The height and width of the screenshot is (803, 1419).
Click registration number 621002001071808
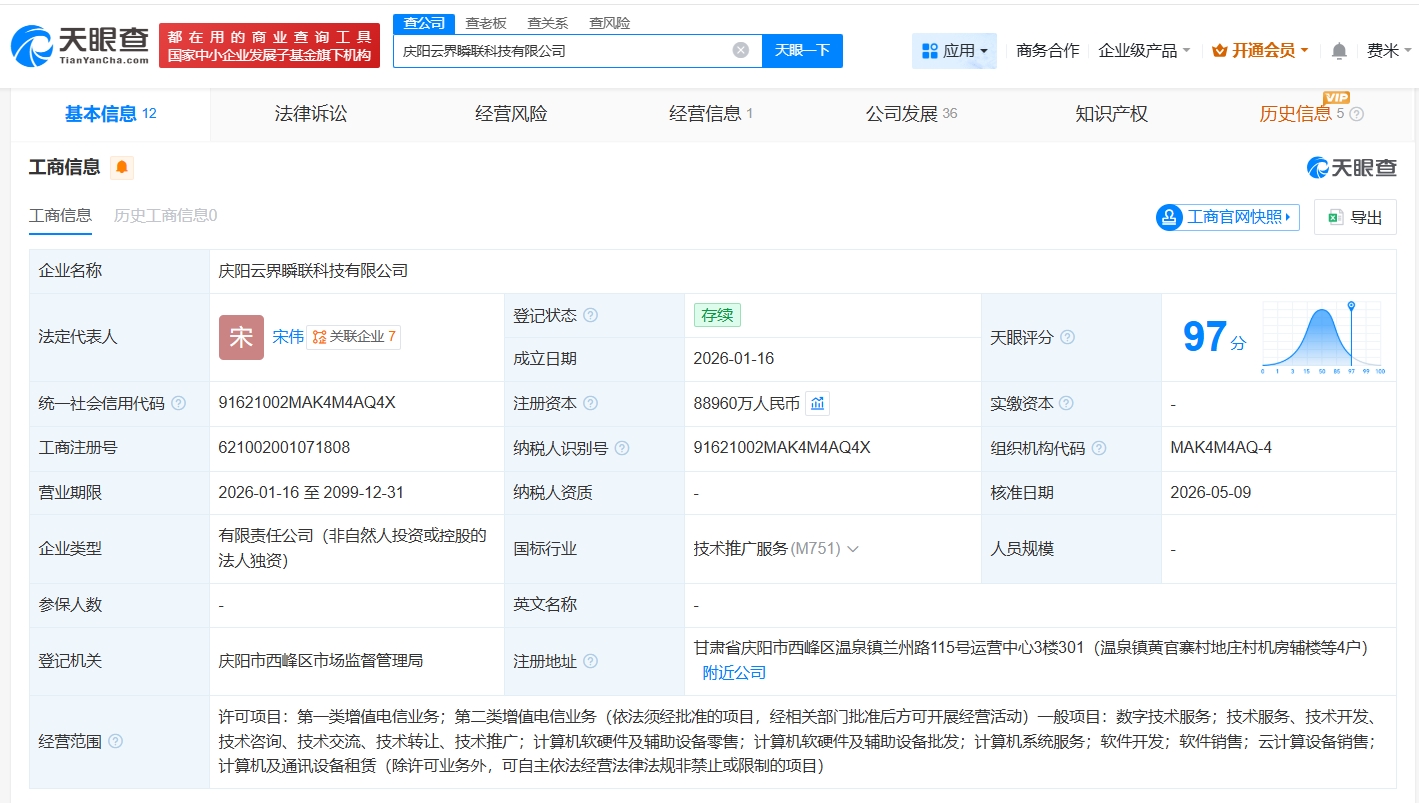[284, 448]
